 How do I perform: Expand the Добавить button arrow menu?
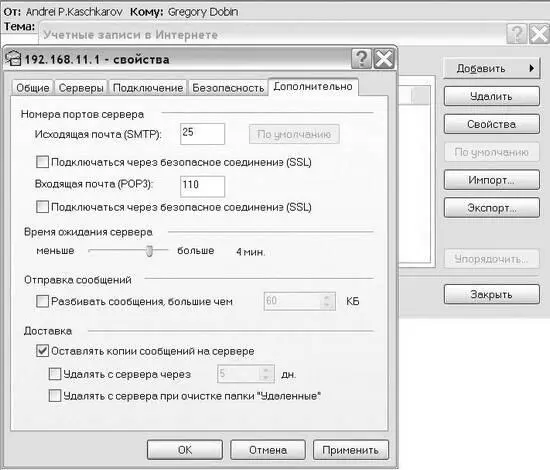point(532,68)
